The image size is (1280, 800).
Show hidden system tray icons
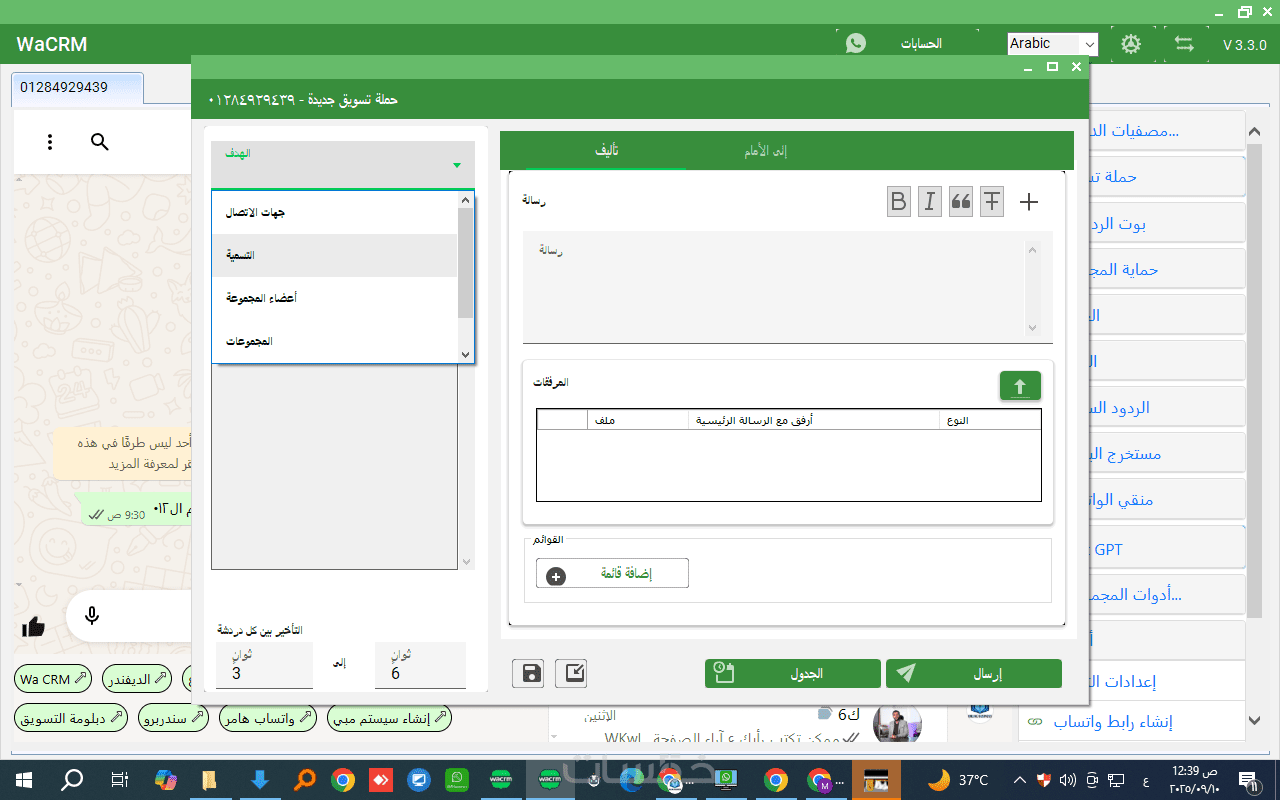point(1019,780)
